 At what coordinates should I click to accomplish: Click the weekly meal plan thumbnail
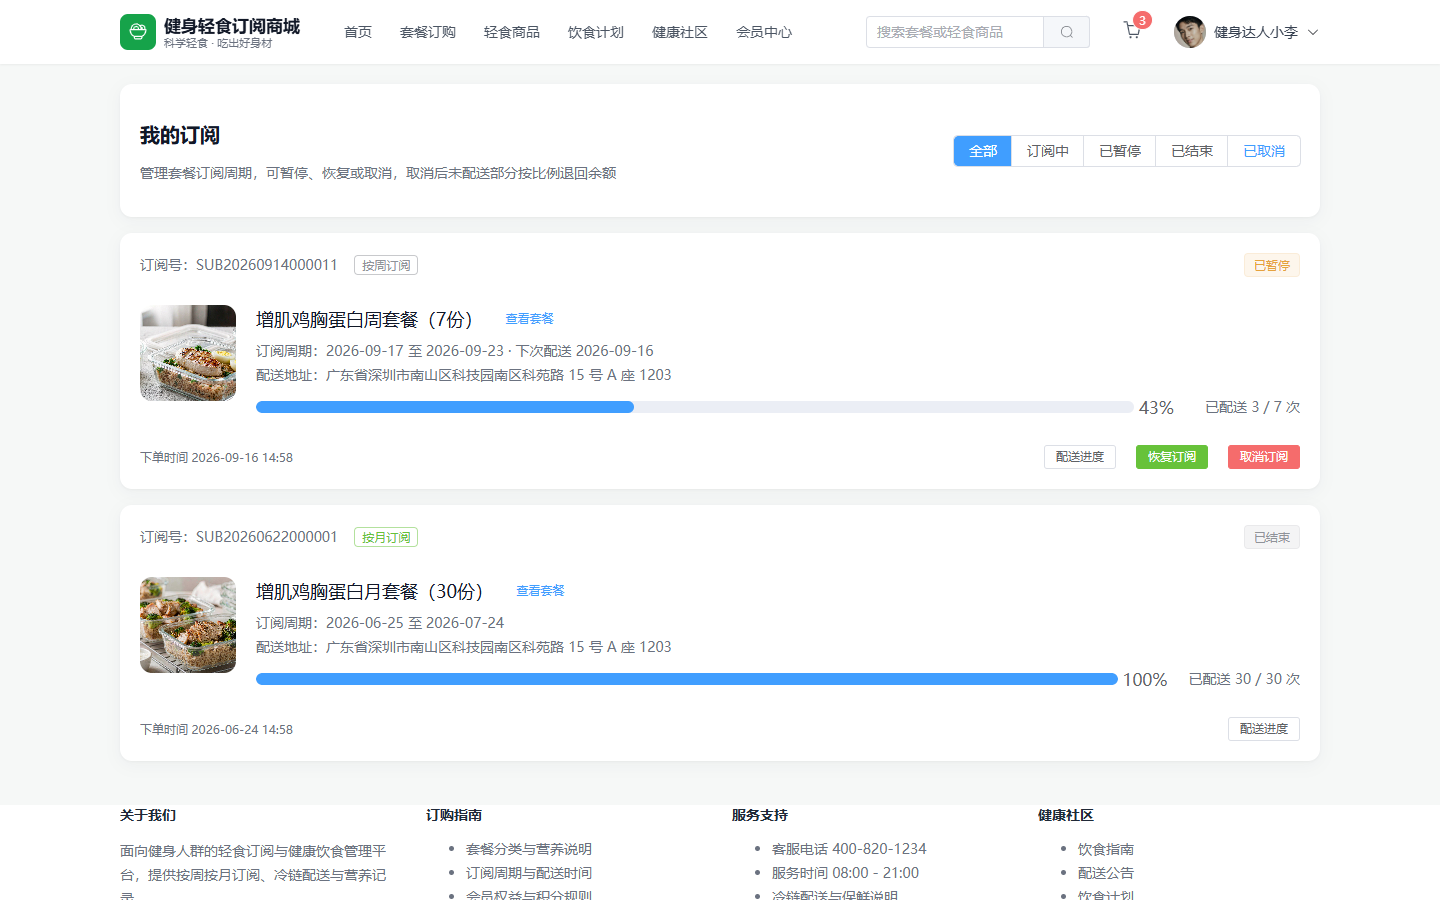click(x=188, y=353)
